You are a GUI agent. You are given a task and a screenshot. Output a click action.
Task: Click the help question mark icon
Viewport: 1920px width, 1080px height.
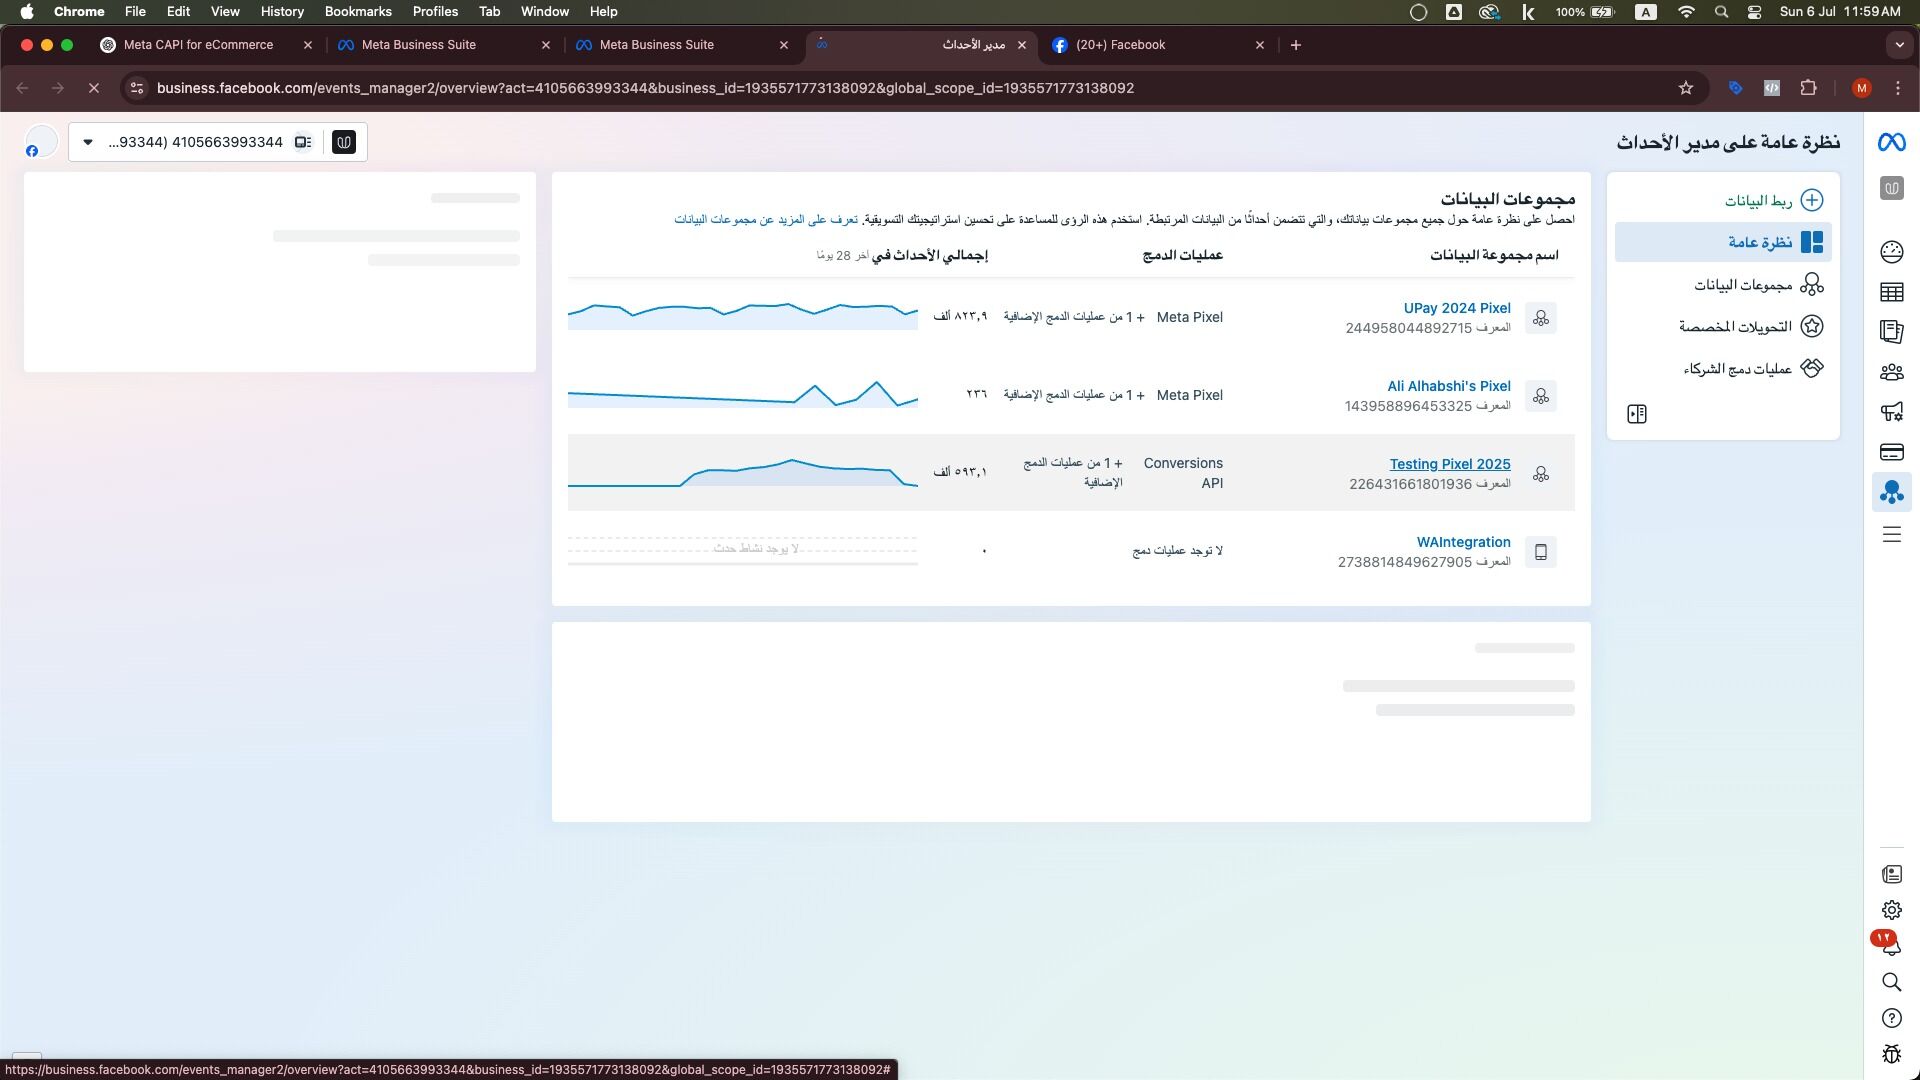tap(1891, 1018)
